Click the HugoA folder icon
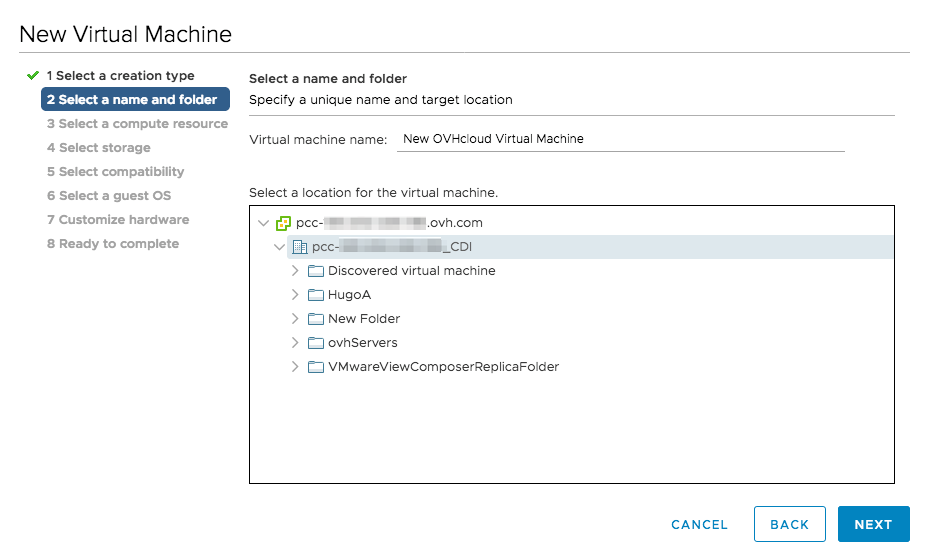This screenshot has height=554, width=925. click(x=316, y=295)
